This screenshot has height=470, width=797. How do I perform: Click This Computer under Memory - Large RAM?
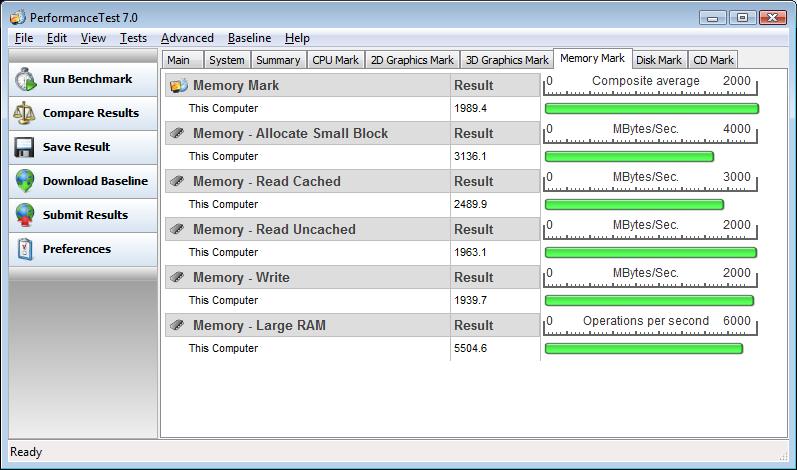223,349
